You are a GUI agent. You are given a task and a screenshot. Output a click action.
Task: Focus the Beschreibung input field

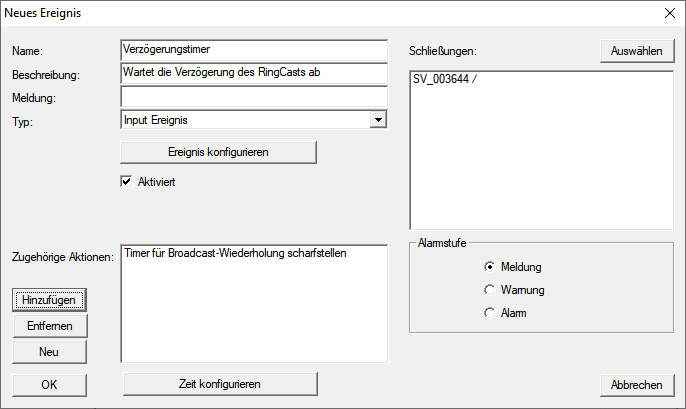click(x=253, y=74)
